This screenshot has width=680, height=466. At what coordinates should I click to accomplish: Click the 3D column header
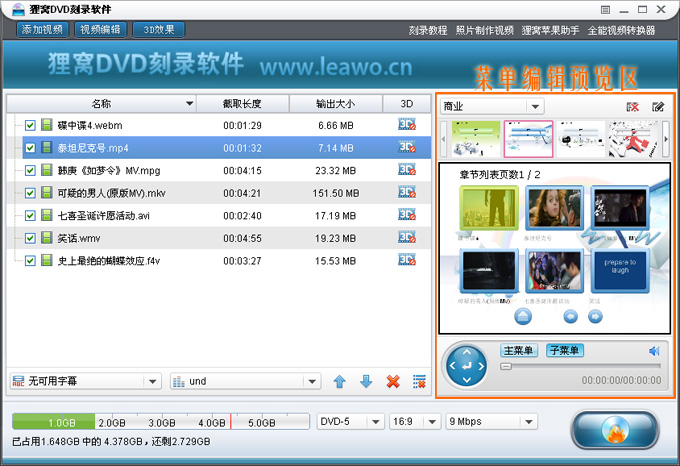click(x=407, y=104)
